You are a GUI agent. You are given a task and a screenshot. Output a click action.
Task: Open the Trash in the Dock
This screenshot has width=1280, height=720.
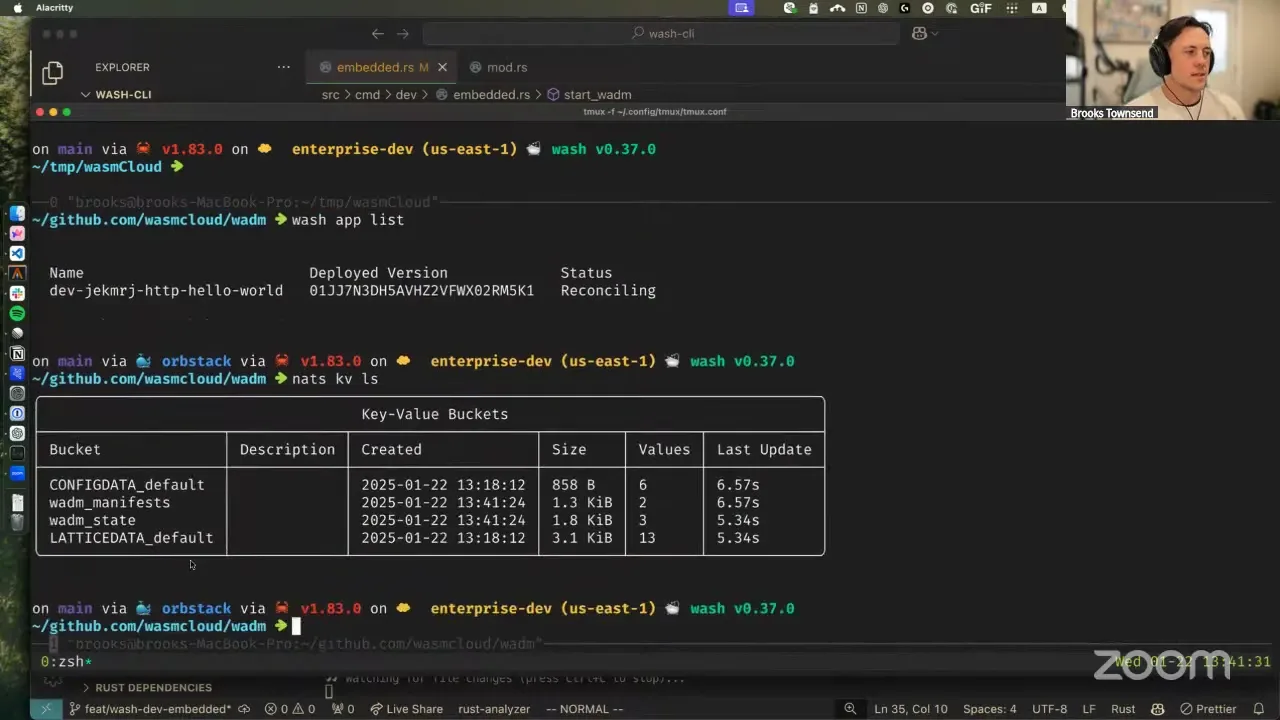17,522
